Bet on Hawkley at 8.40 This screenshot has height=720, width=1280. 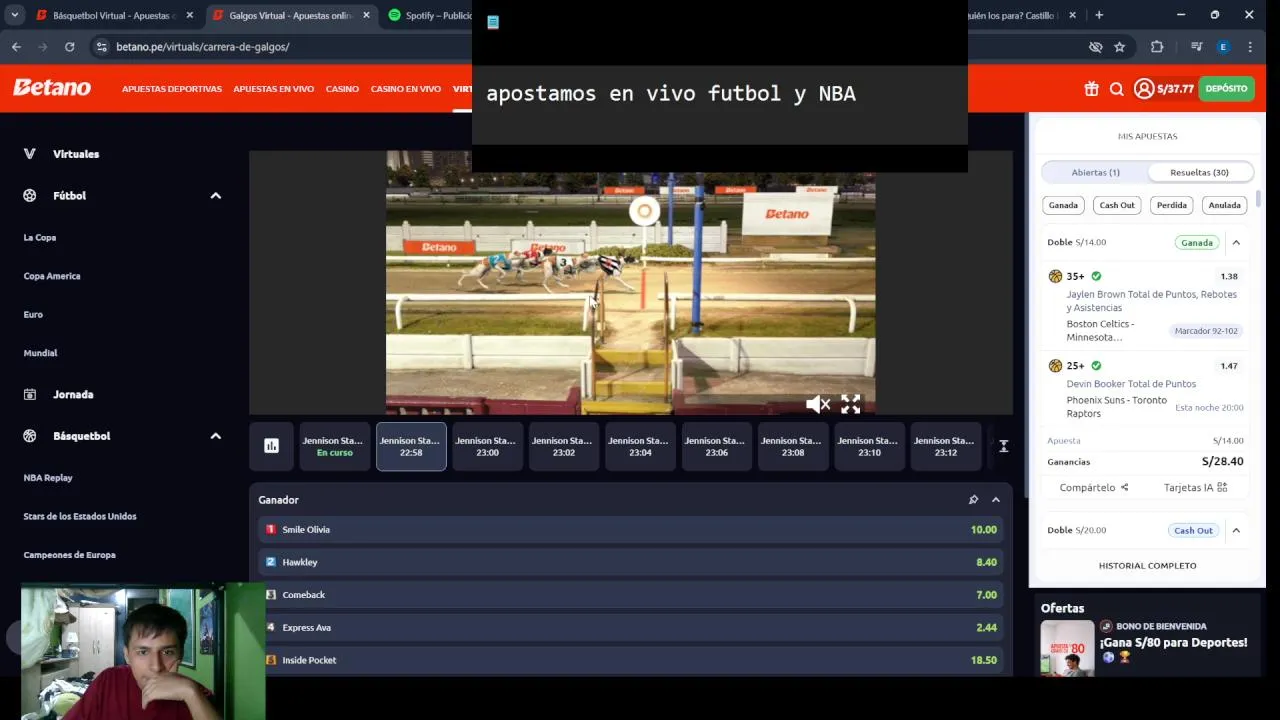point(630,562)
